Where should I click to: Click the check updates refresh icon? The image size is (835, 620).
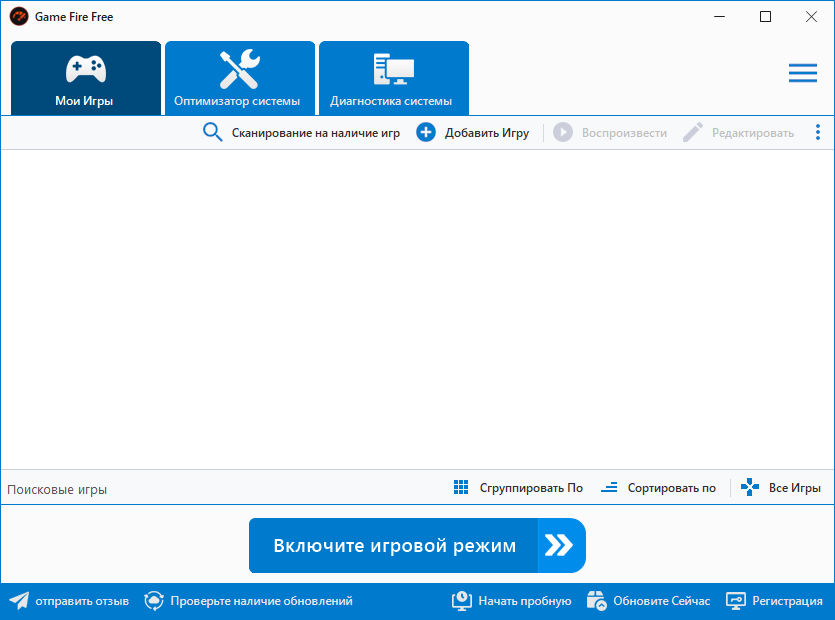pos(154,601)
